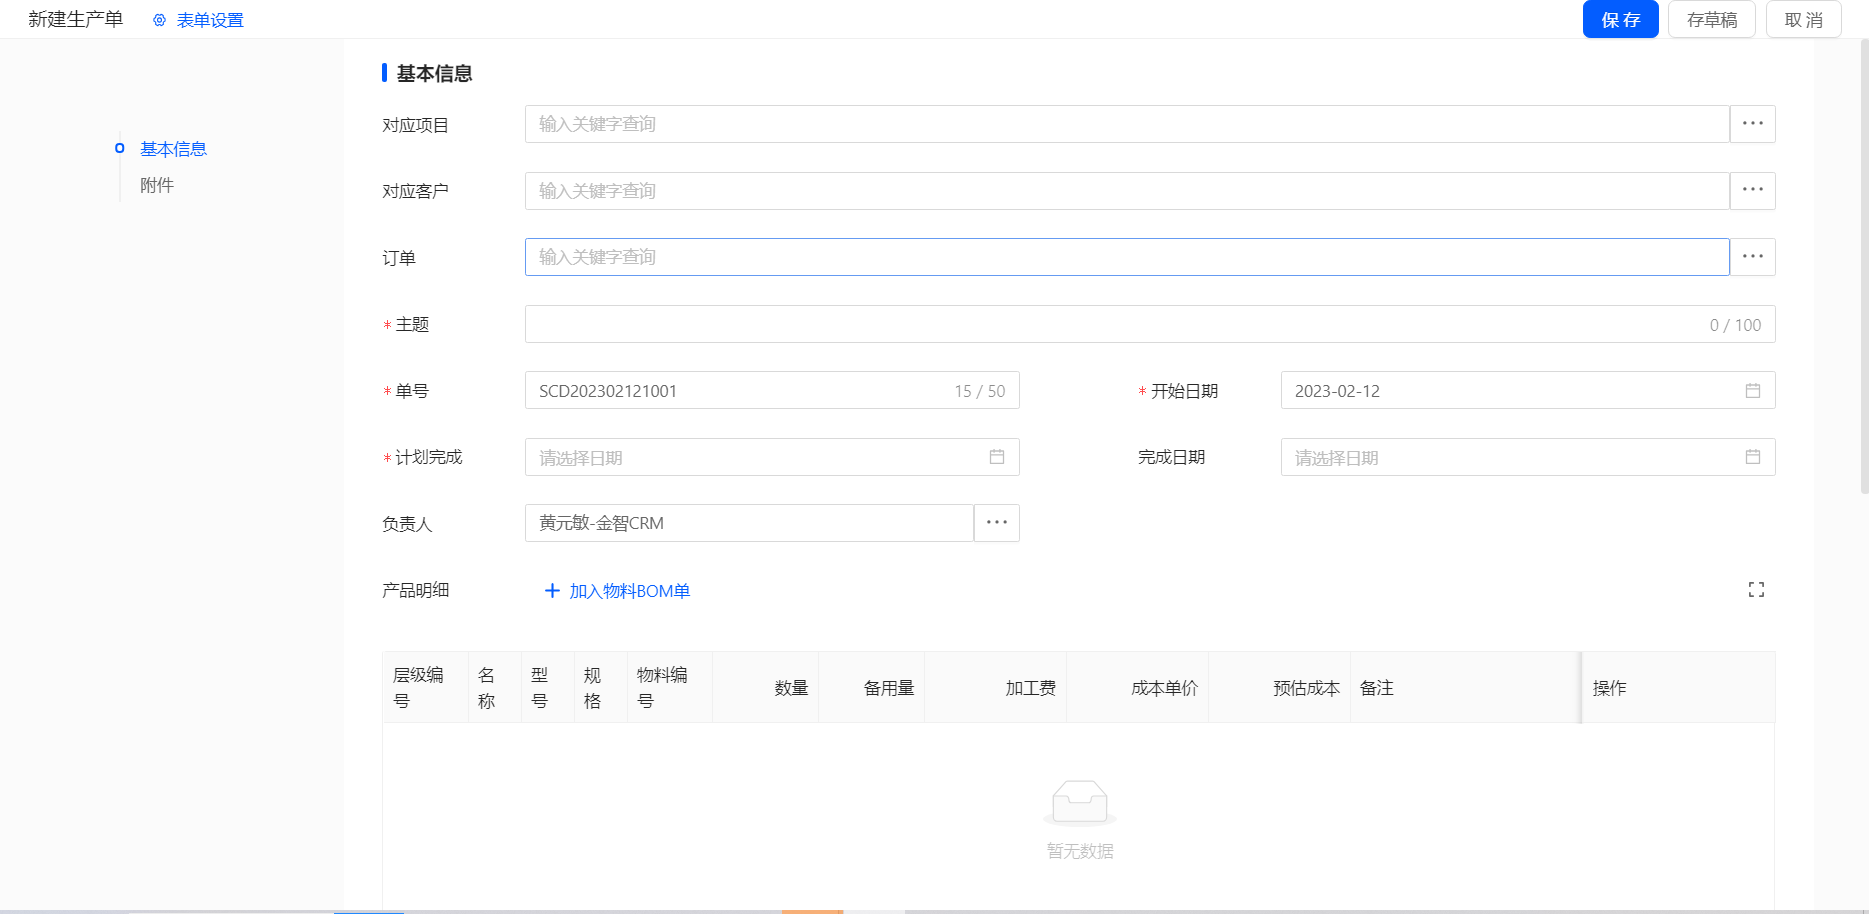
Task: Toggle fullscreen for product detail table
Action: [1756, 590]
